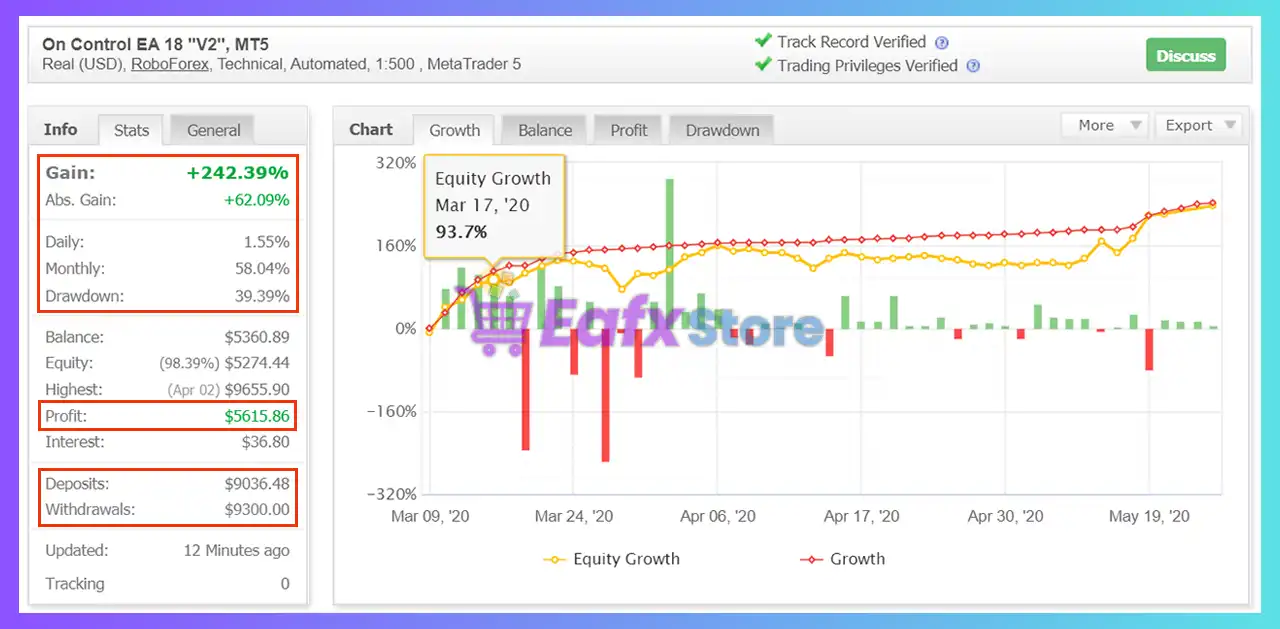1280x629 pixels.
Task: Select the Profit chart tab
Action: 629,130
